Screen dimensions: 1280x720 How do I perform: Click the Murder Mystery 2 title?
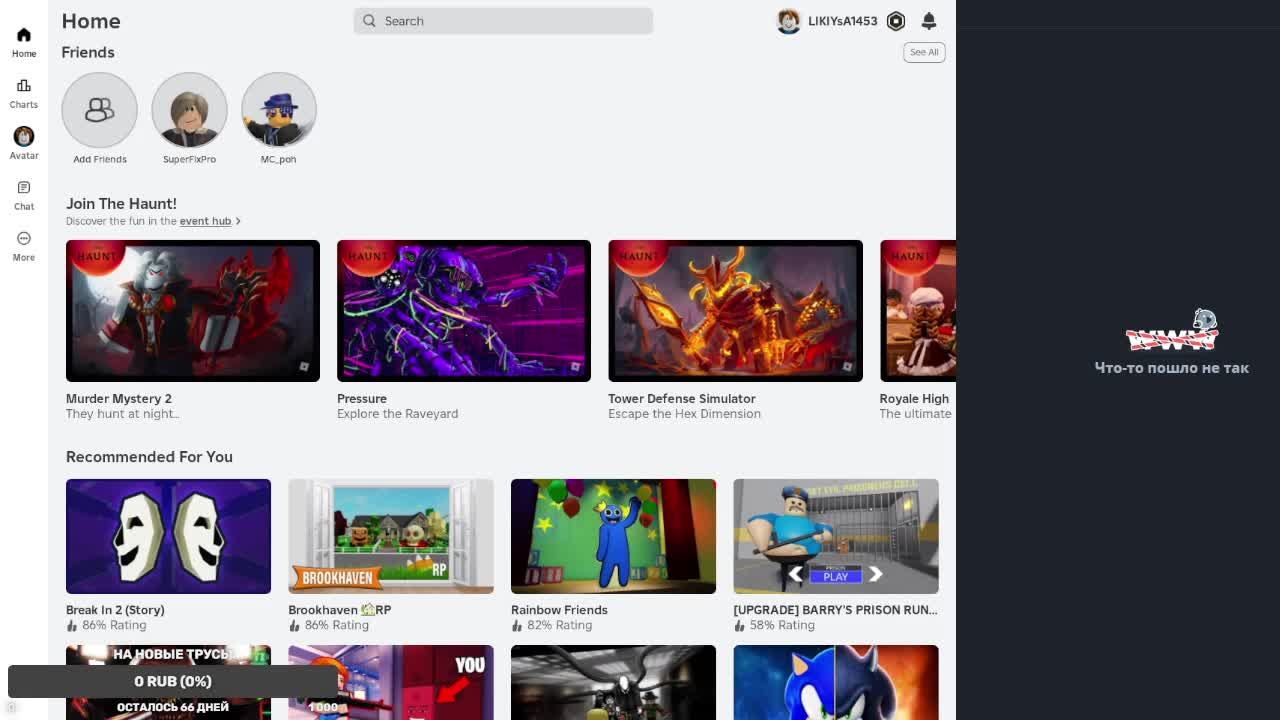pyautogui.click(x=119, y=398)
